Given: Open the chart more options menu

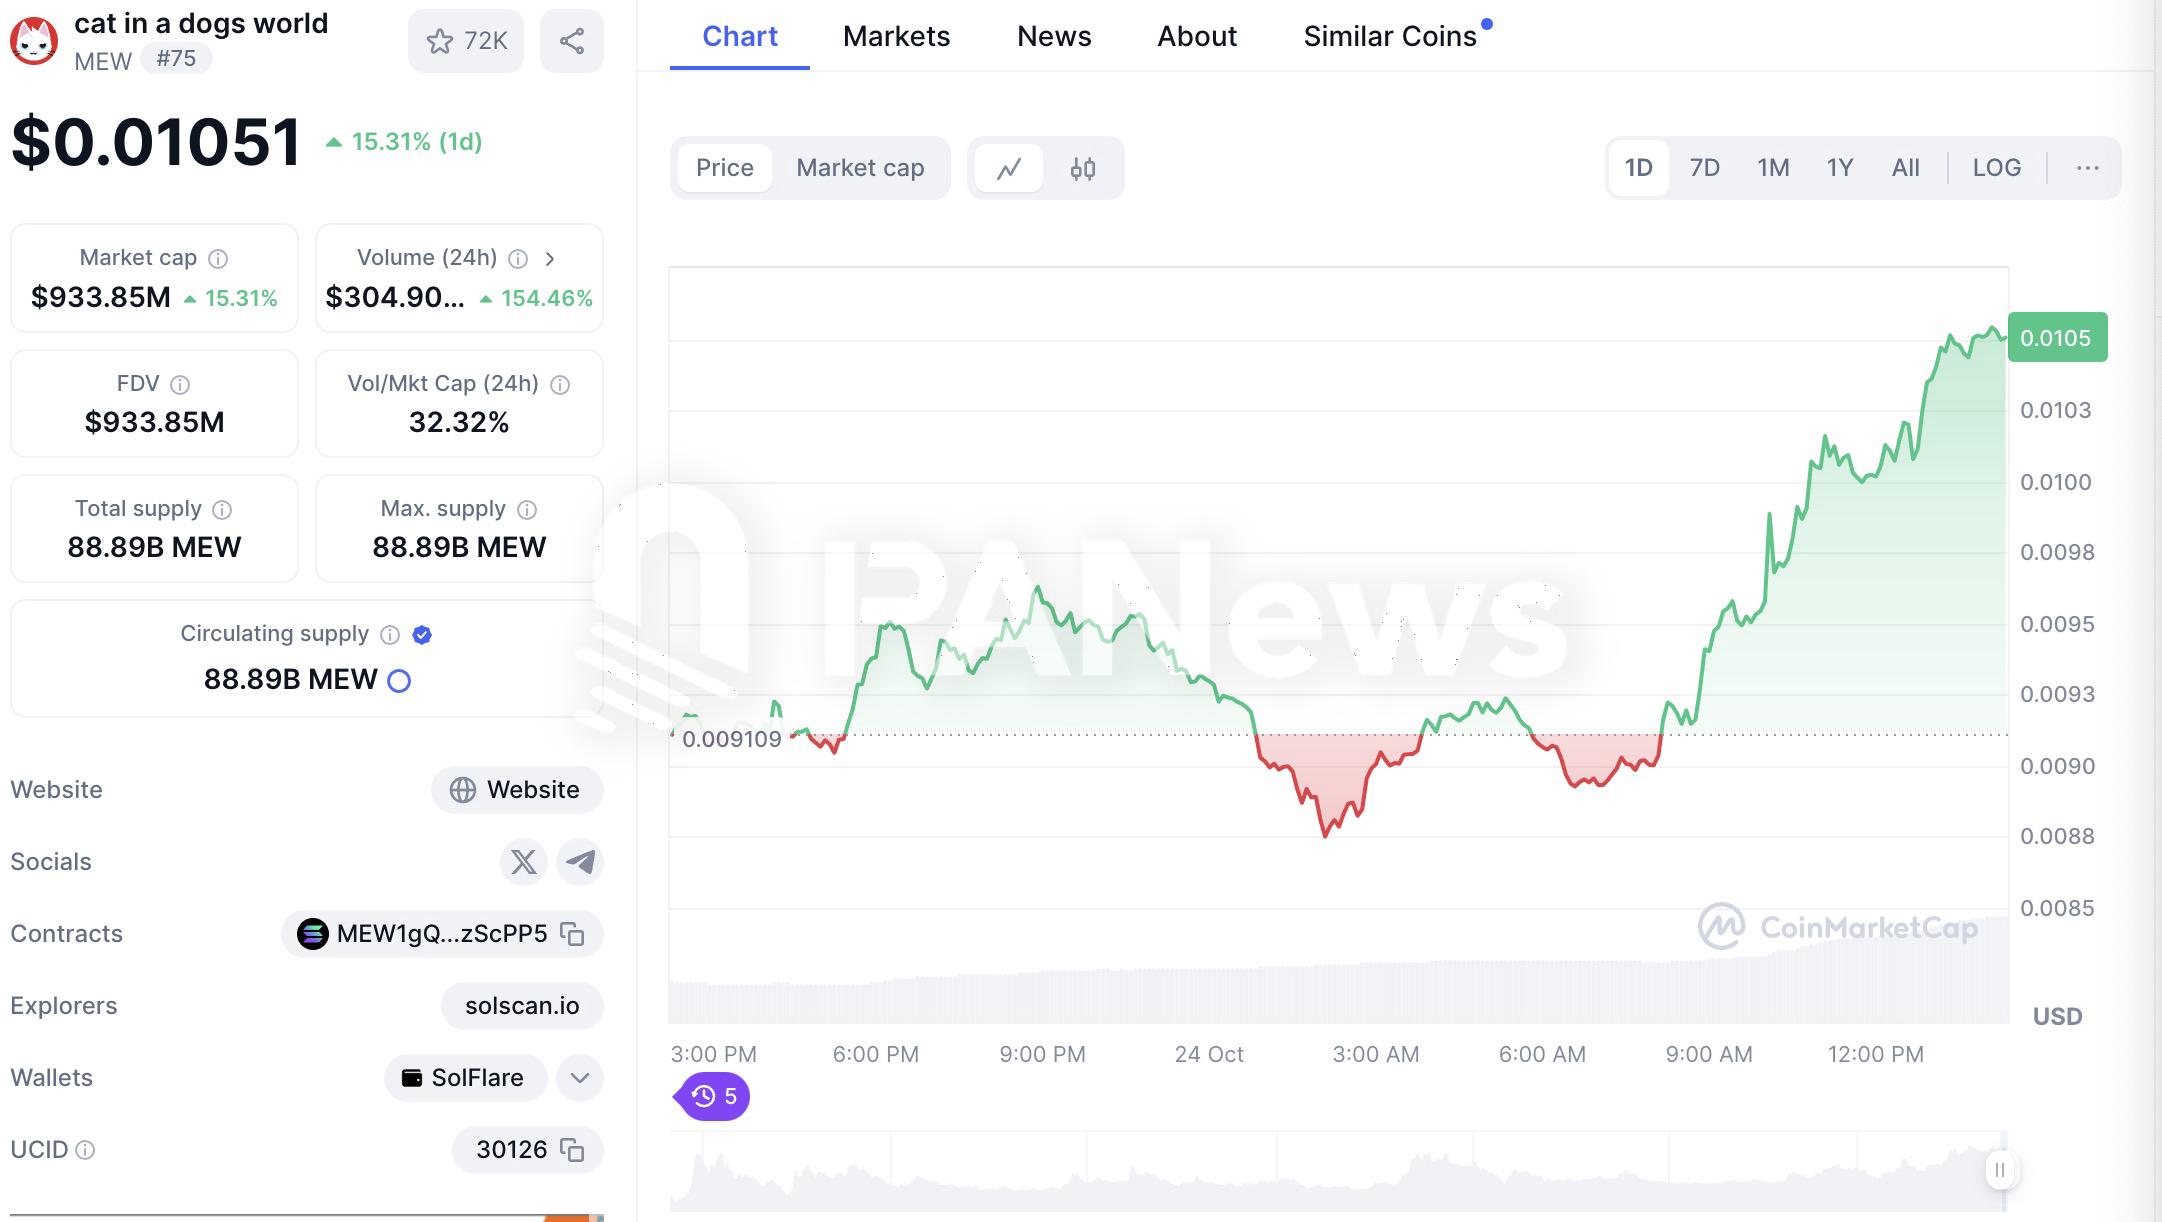Looking at the screenshot, I should point(2087,168).
